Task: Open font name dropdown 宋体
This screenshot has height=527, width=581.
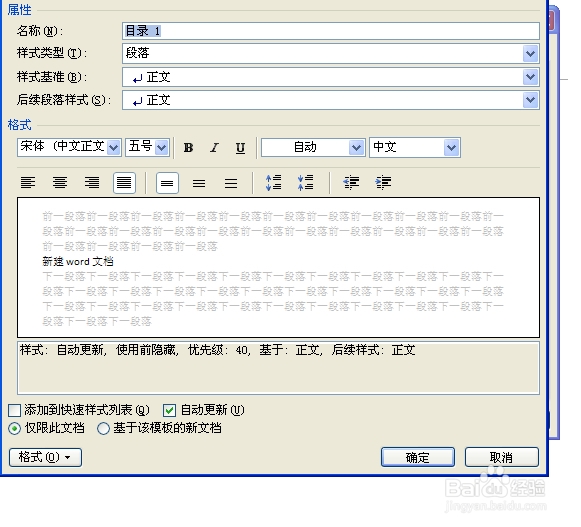Action: 114,148
